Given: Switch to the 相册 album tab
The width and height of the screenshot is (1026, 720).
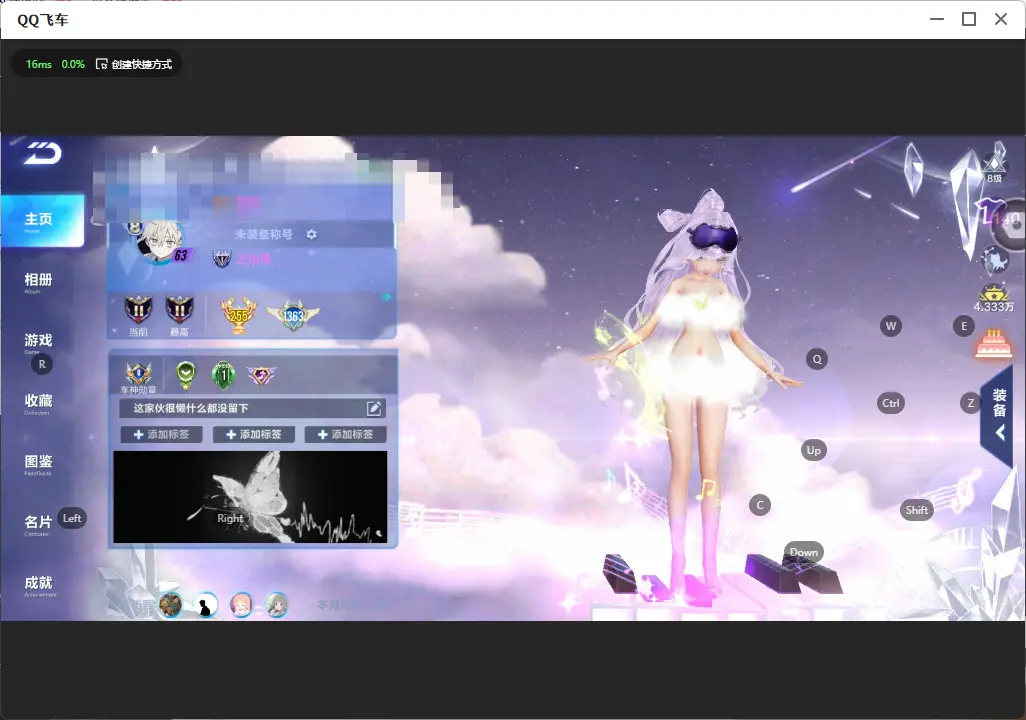Looking at the screenshot, I should (38, 282).
